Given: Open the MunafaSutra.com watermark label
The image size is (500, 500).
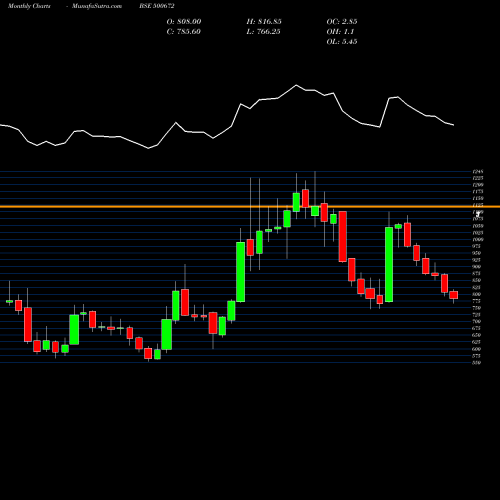Looking at the screenshot, I should [97, 6].
